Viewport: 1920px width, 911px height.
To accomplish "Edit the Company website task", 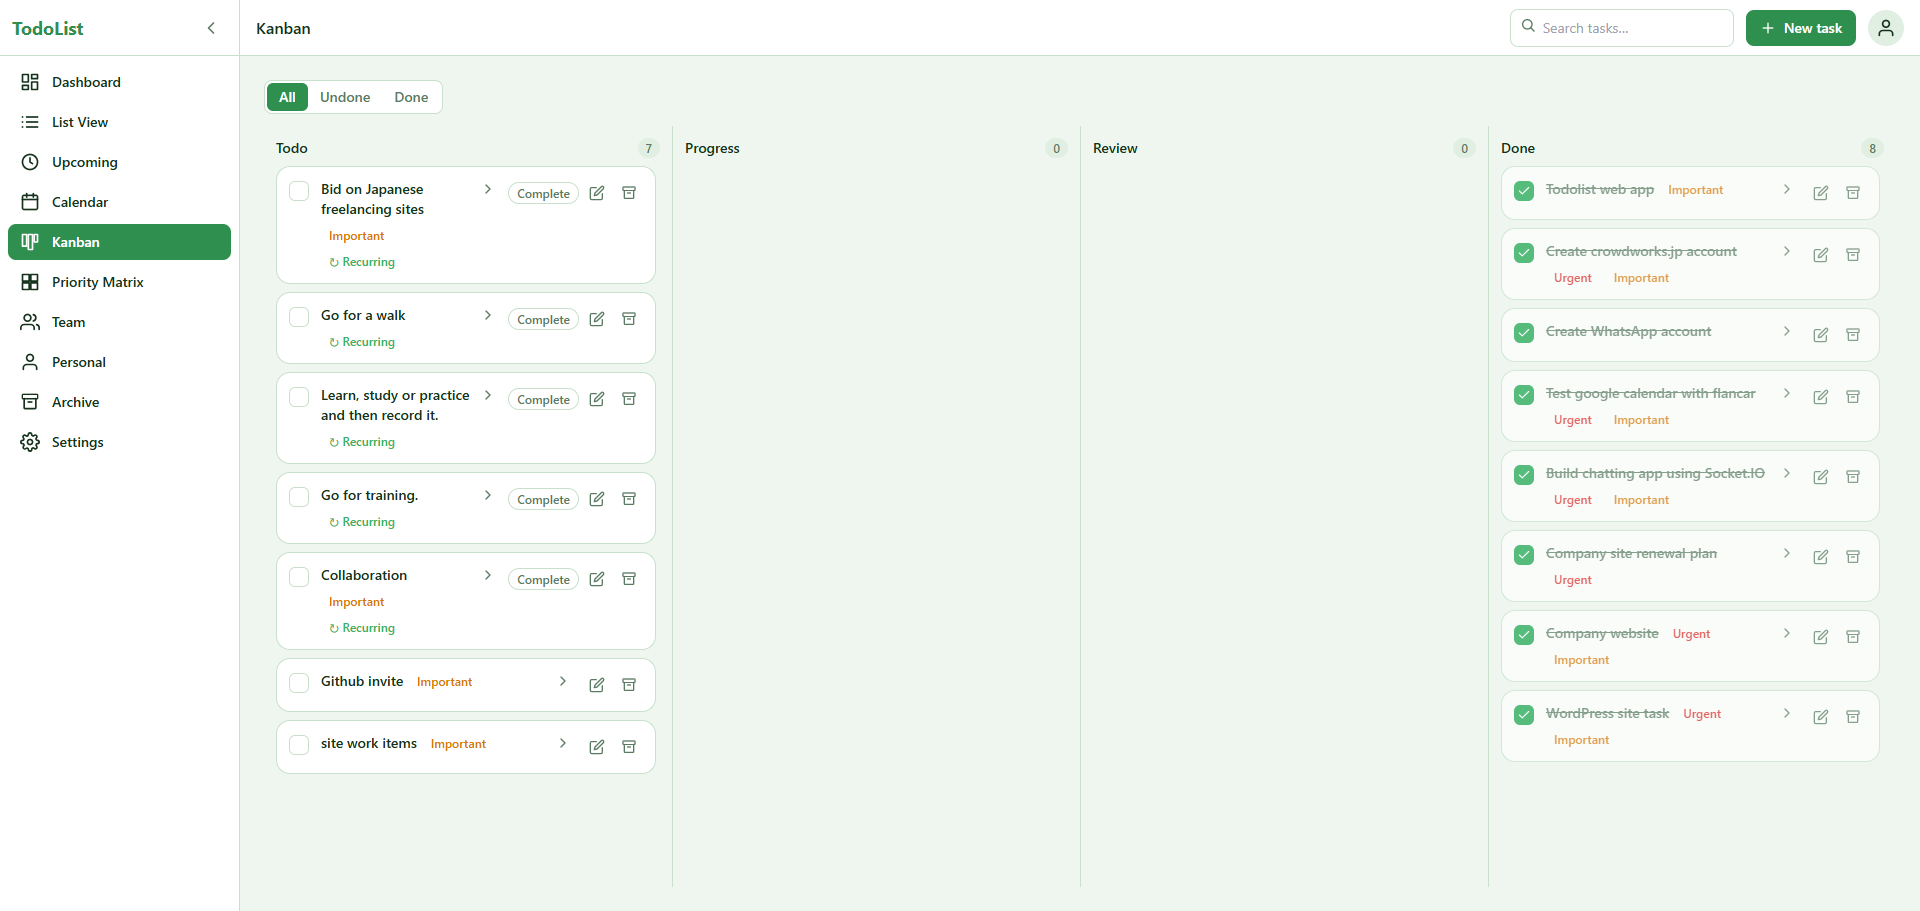I will [1821, 637].
